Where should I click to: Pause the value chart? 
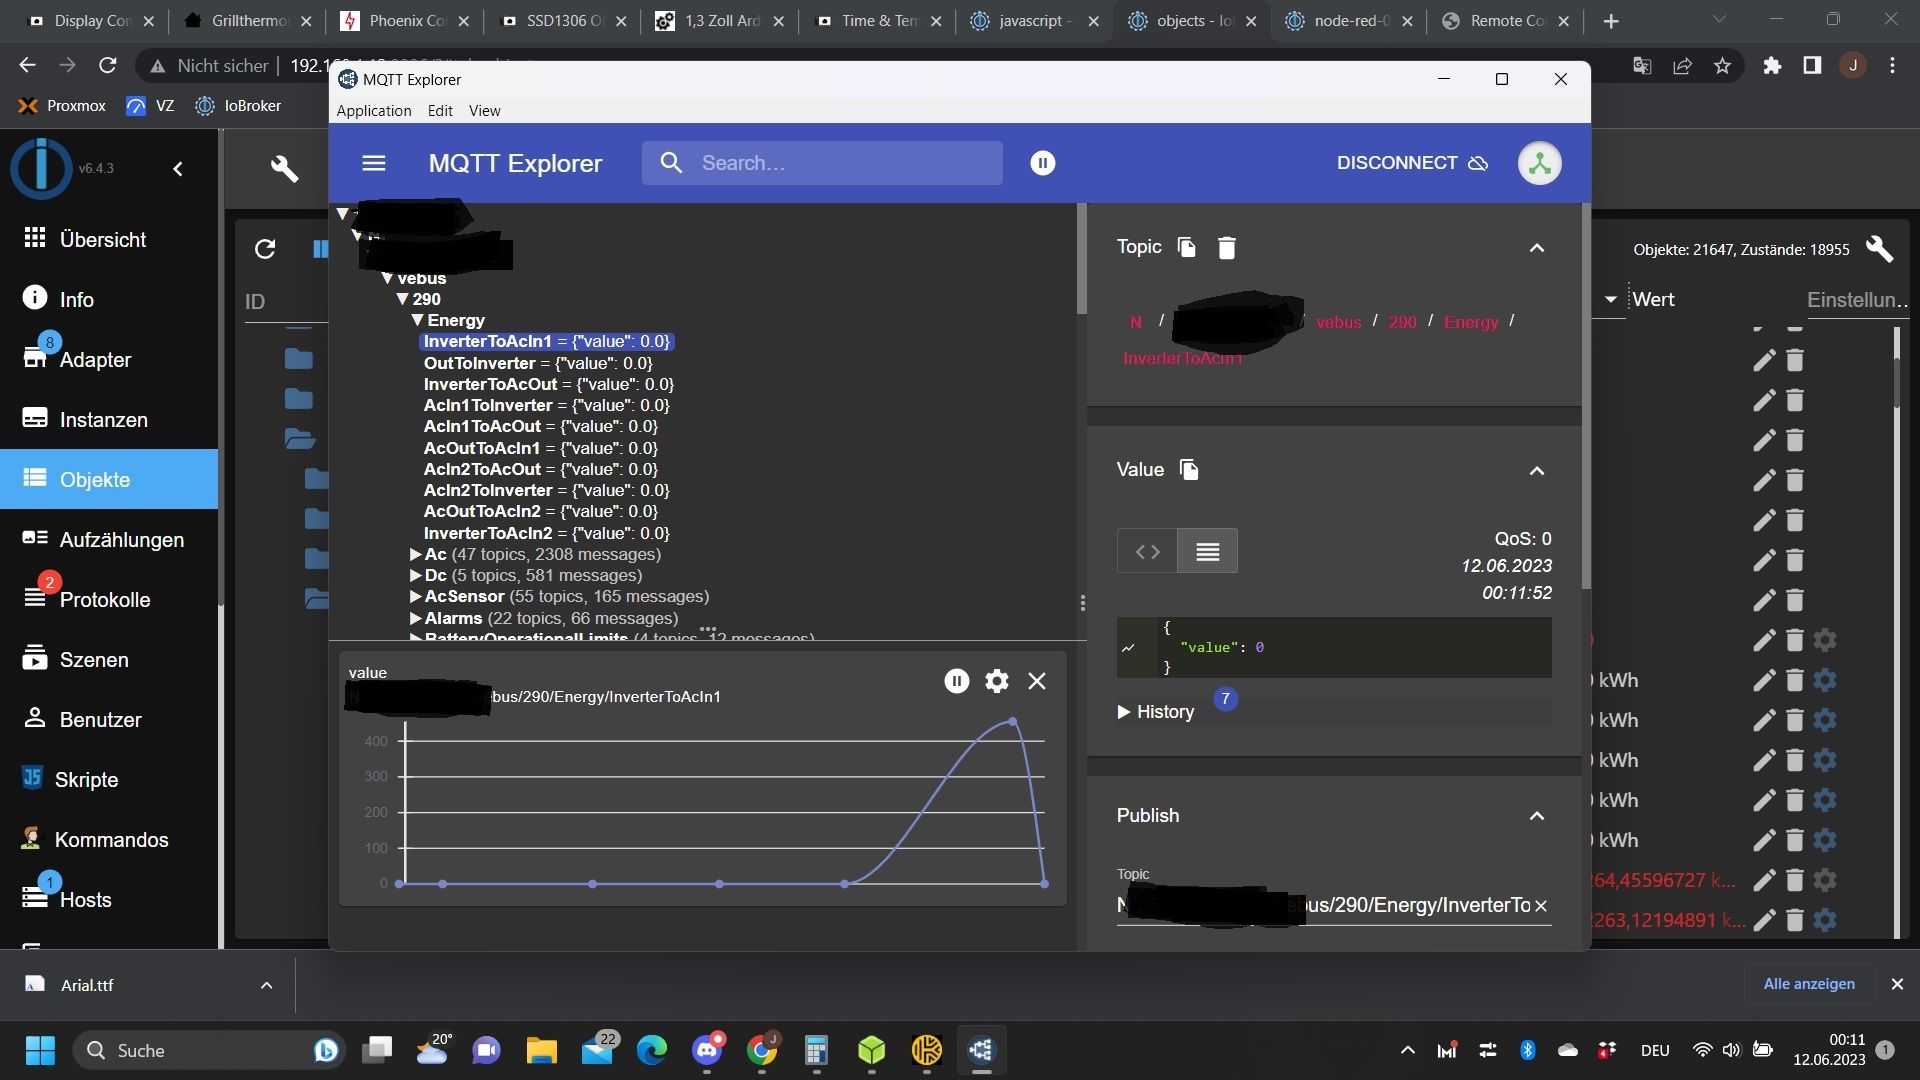coord(956,681)
